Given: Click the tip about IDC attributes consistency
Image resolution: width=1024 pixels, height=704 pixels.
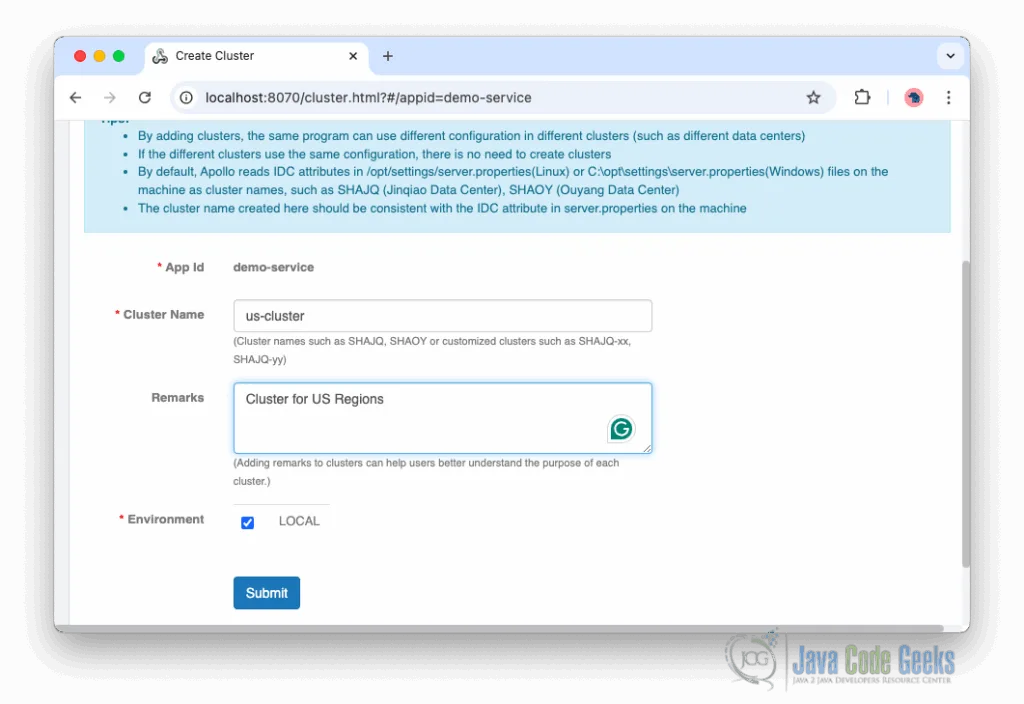Looking at the screenshot, I should [442, 208].
